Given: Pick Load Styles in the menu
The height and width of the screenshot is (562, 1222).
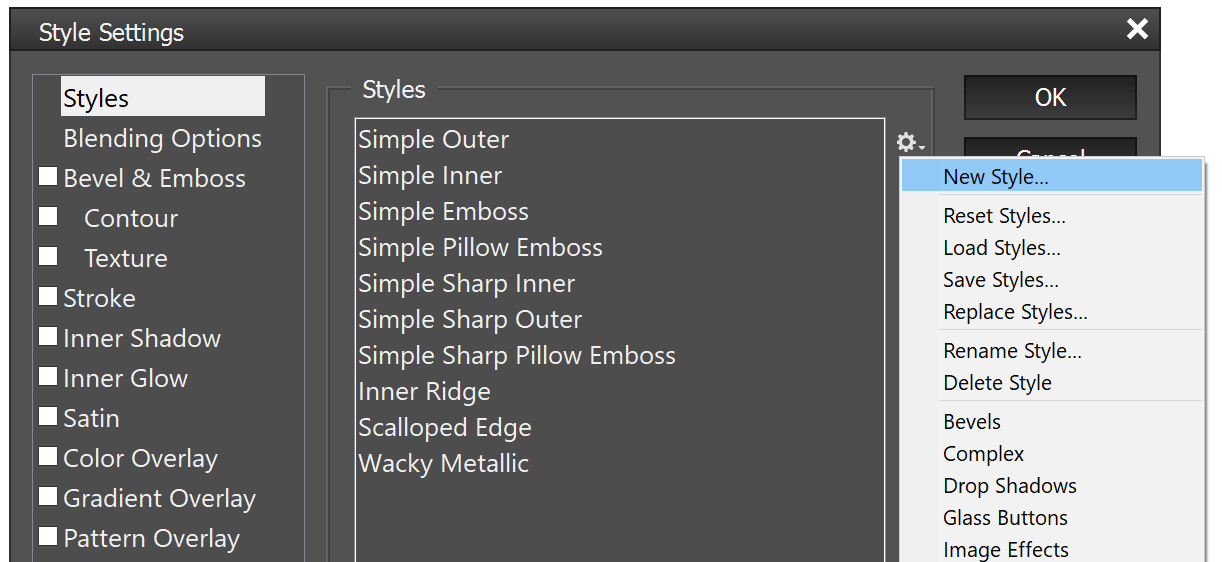Looking at the screenshot, I should [1002, 248].
